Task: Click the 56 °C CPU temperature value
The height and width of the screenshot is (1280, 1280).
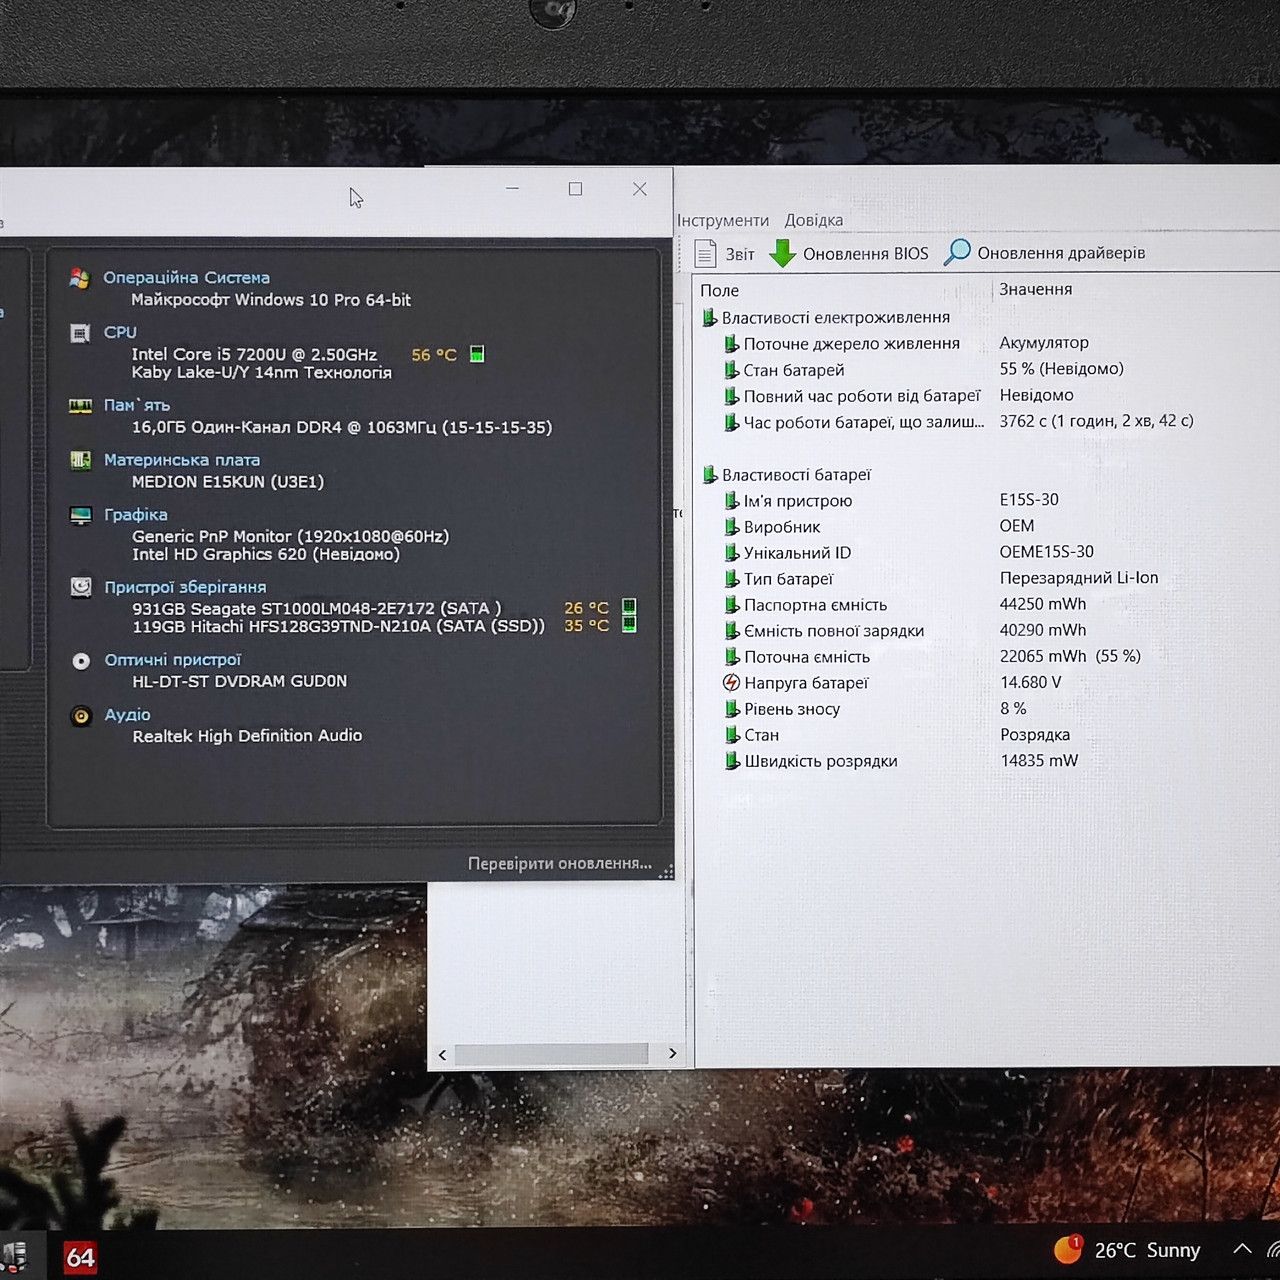Action: point(434,355)
